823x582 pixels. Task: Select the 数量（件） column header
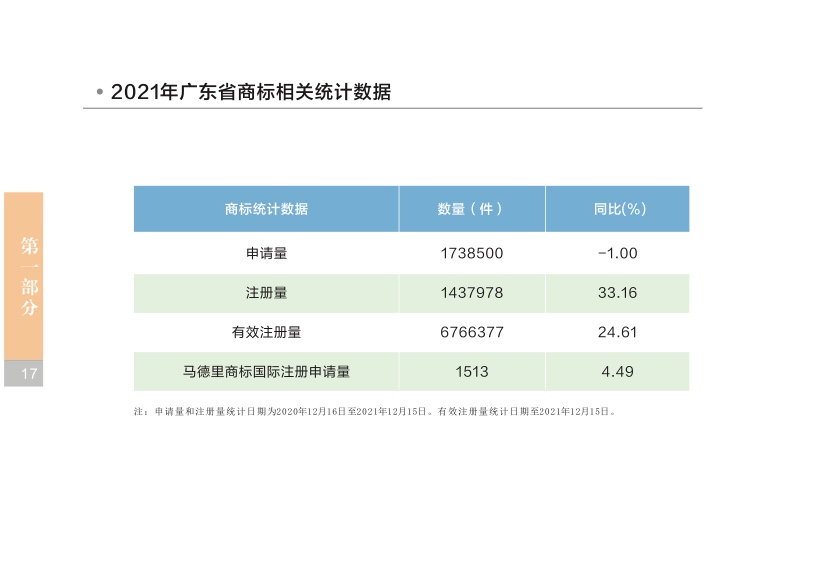[x=471, y=209]
